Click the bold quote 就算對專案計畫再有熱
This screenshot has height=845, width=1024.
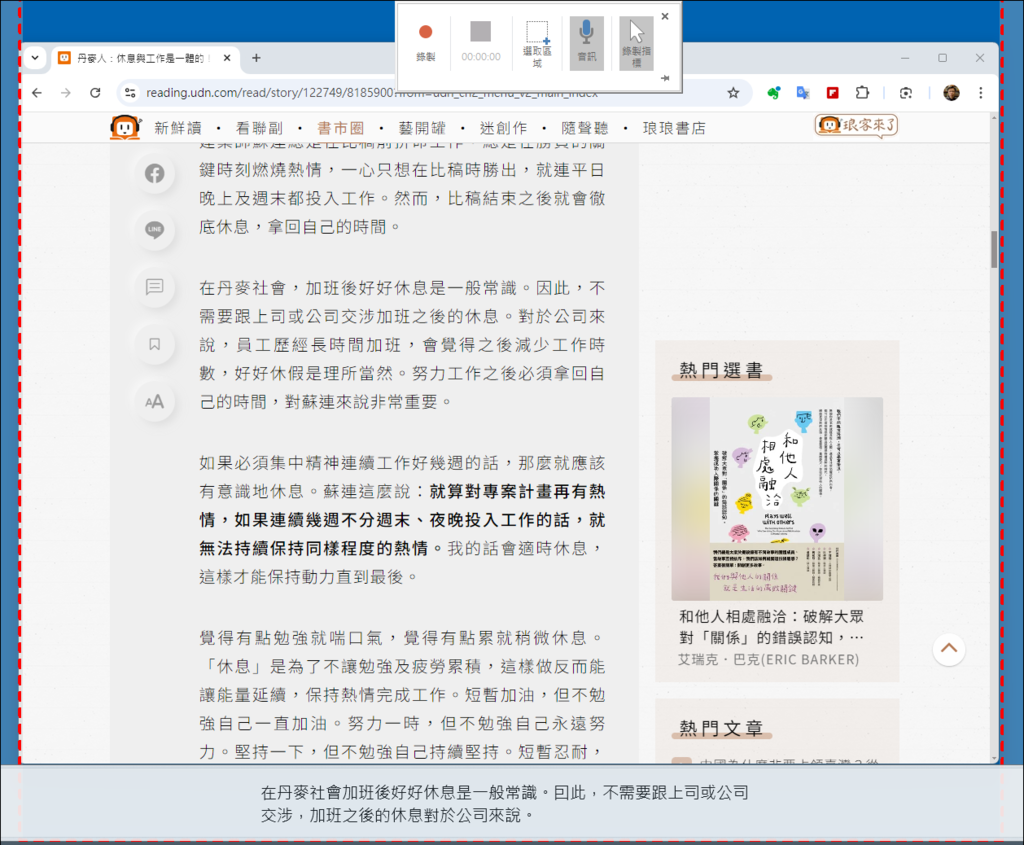pyautogui.click(x=517, y=491)
